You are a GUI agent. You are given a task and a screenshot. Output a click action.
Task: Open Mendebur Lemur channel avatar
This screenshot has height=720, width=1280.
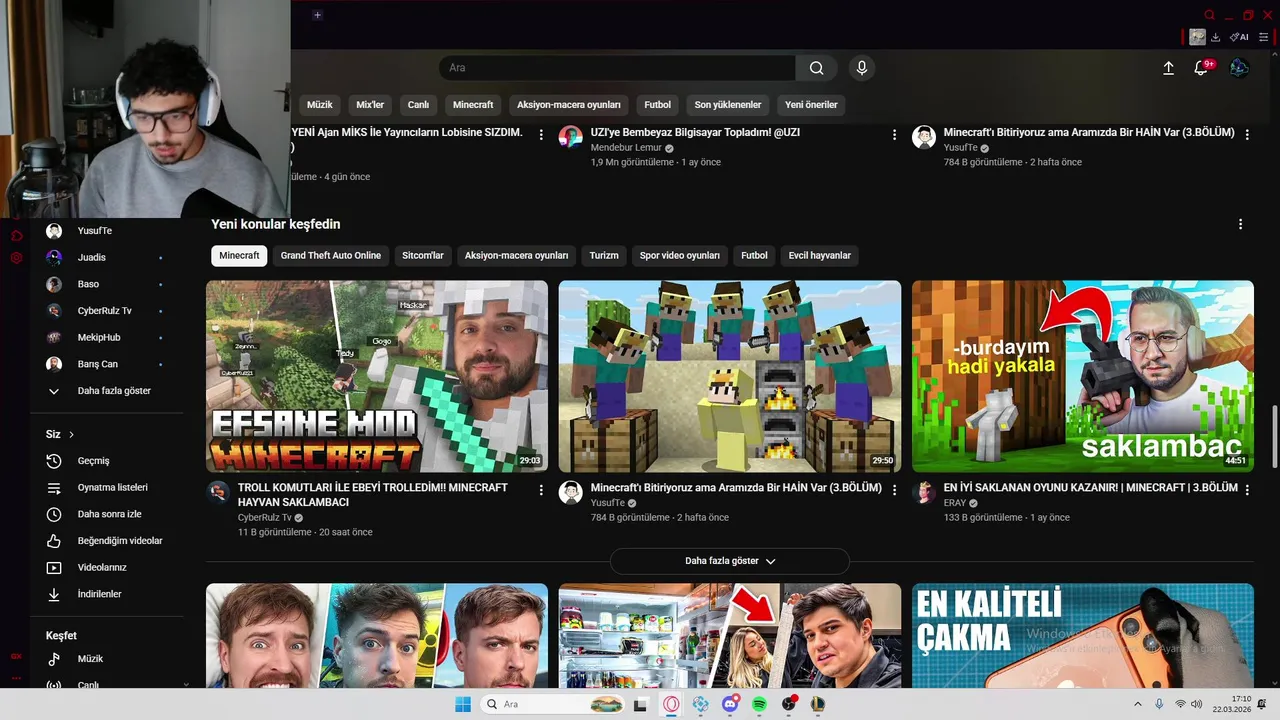(571, 137)
